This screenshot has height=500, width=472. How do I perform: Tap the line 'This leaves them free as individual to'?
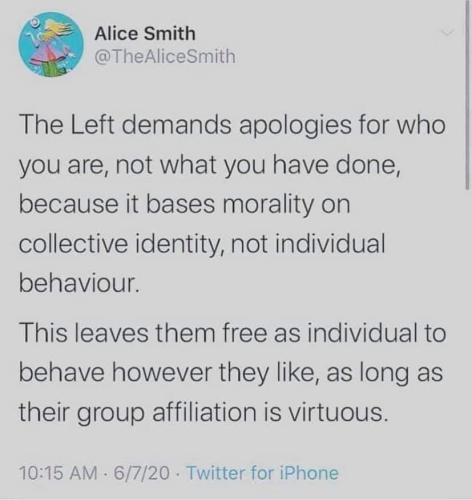[x=232, y=333]
